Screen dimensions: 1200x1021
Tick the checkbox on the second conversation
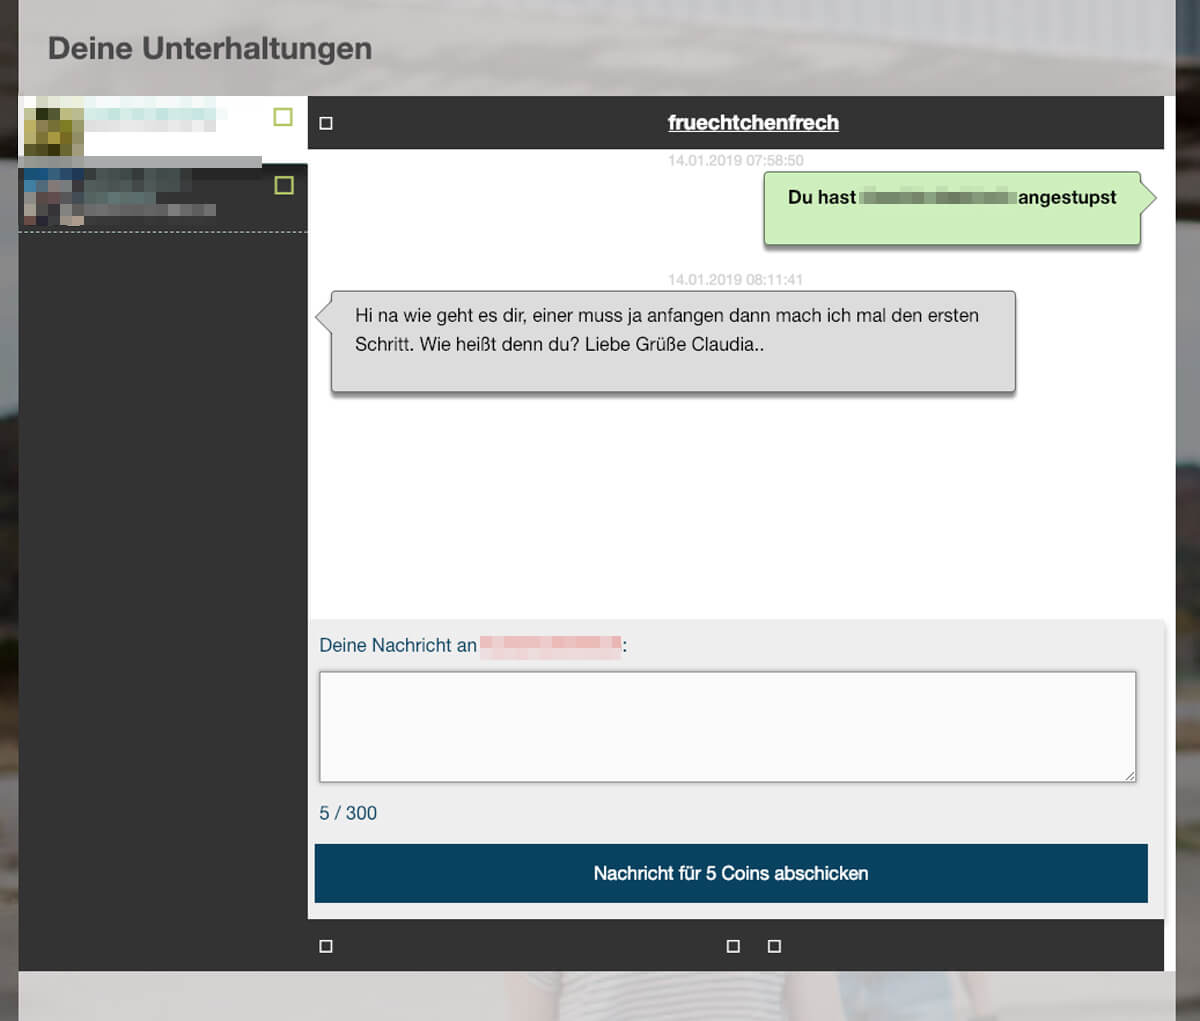[x=284, y=185]
